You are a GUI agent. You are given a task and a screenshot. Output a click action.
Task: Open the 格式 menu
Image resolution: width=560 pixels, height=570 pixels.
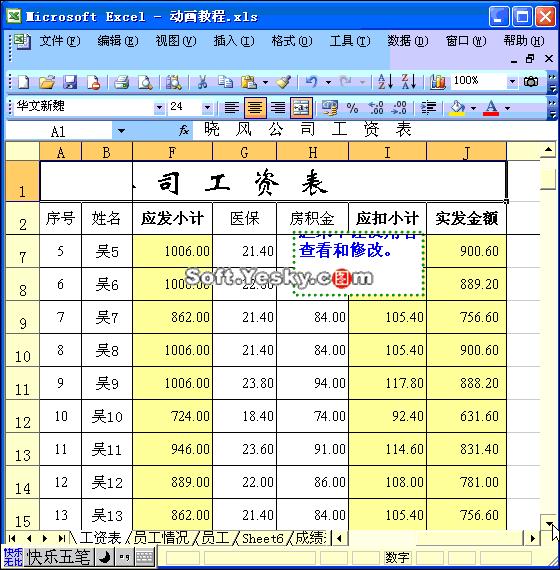[292, 41]
